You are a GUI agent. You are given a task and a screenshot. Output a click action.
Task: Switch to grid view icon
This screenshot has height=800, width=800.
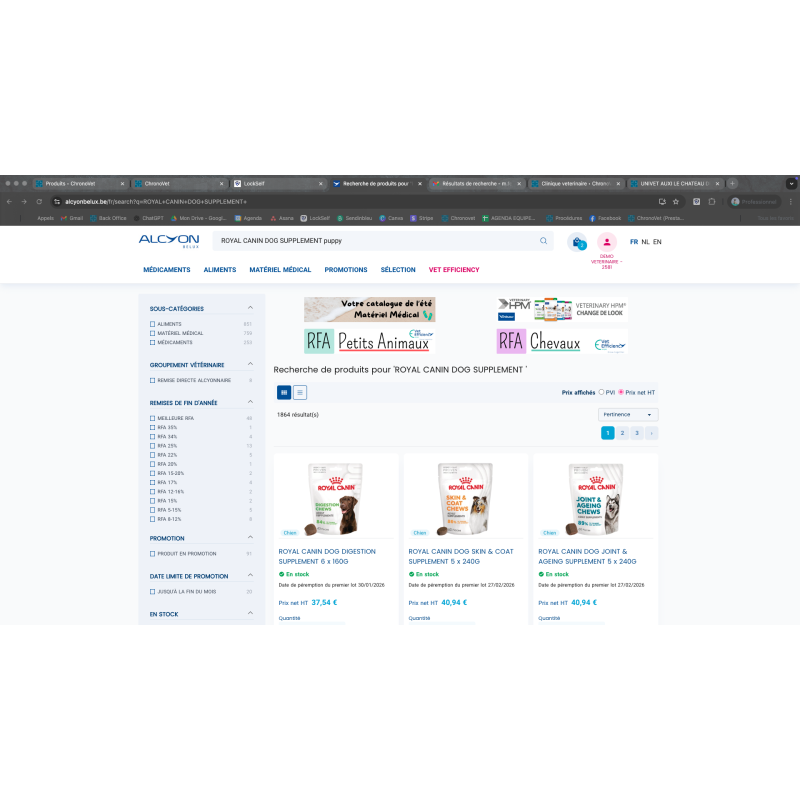tap(284, 392)
